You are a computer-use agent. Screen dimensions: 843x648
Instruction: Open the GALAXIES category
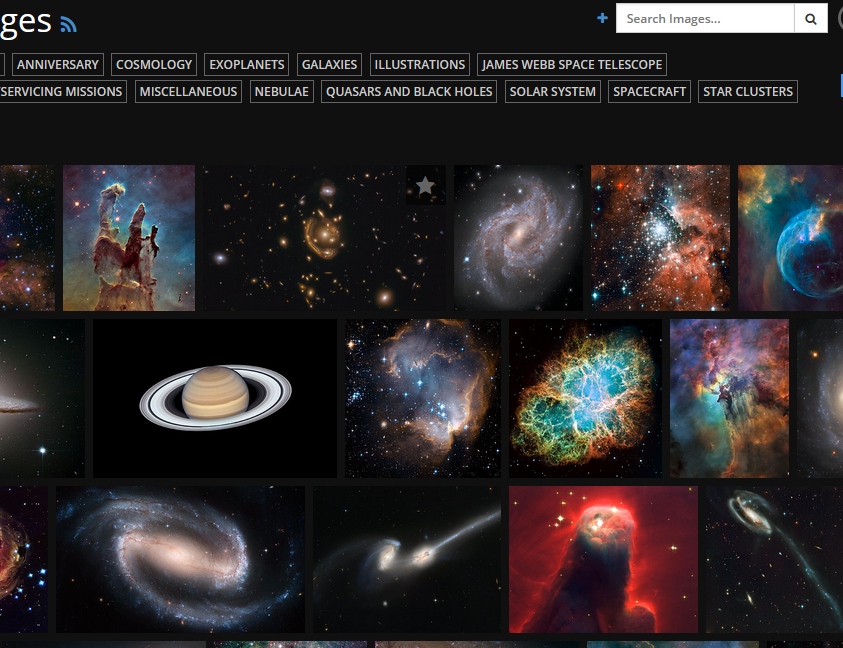(329, 64)
